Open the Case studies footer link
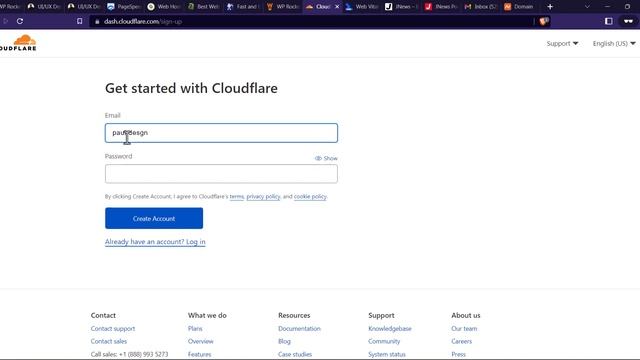The height and width of the screenshot is (360, 640). point(295,354)
